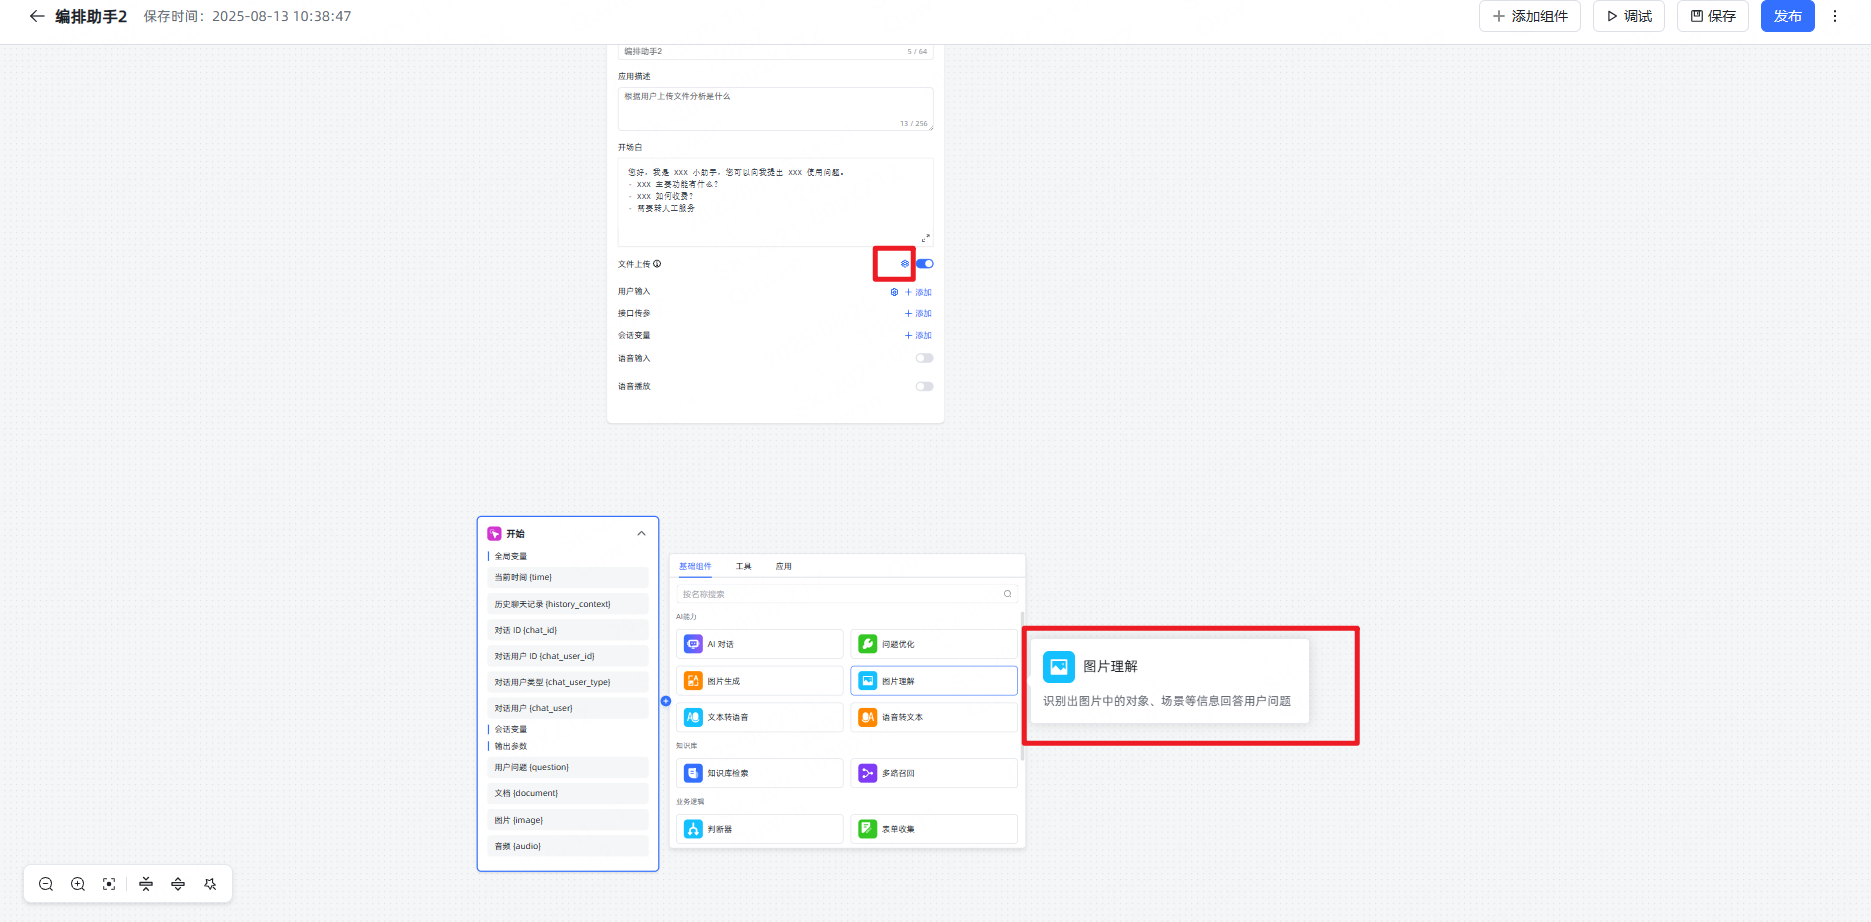Click the 对话用户类型 {chat_user_type} variable

568,682
